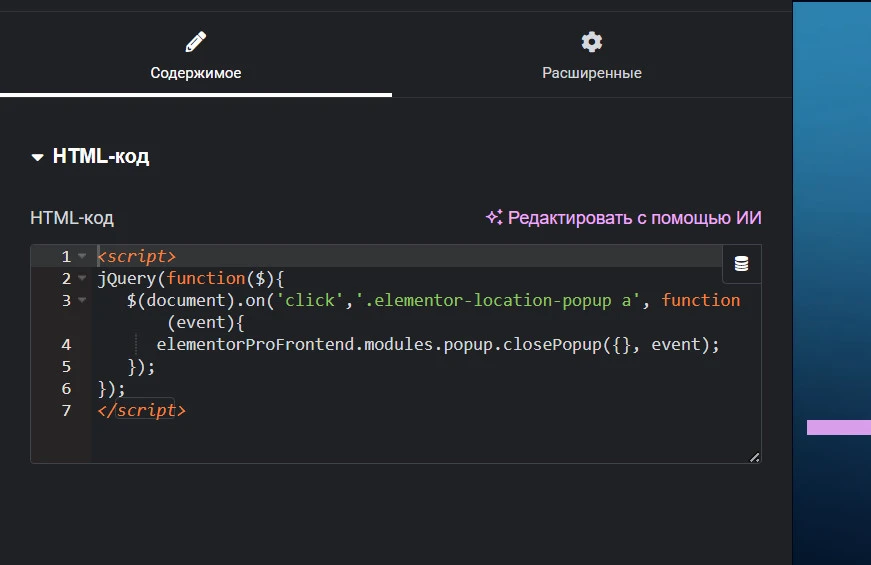
Task: Click the purple bar in preview
Action: [839, 427]
